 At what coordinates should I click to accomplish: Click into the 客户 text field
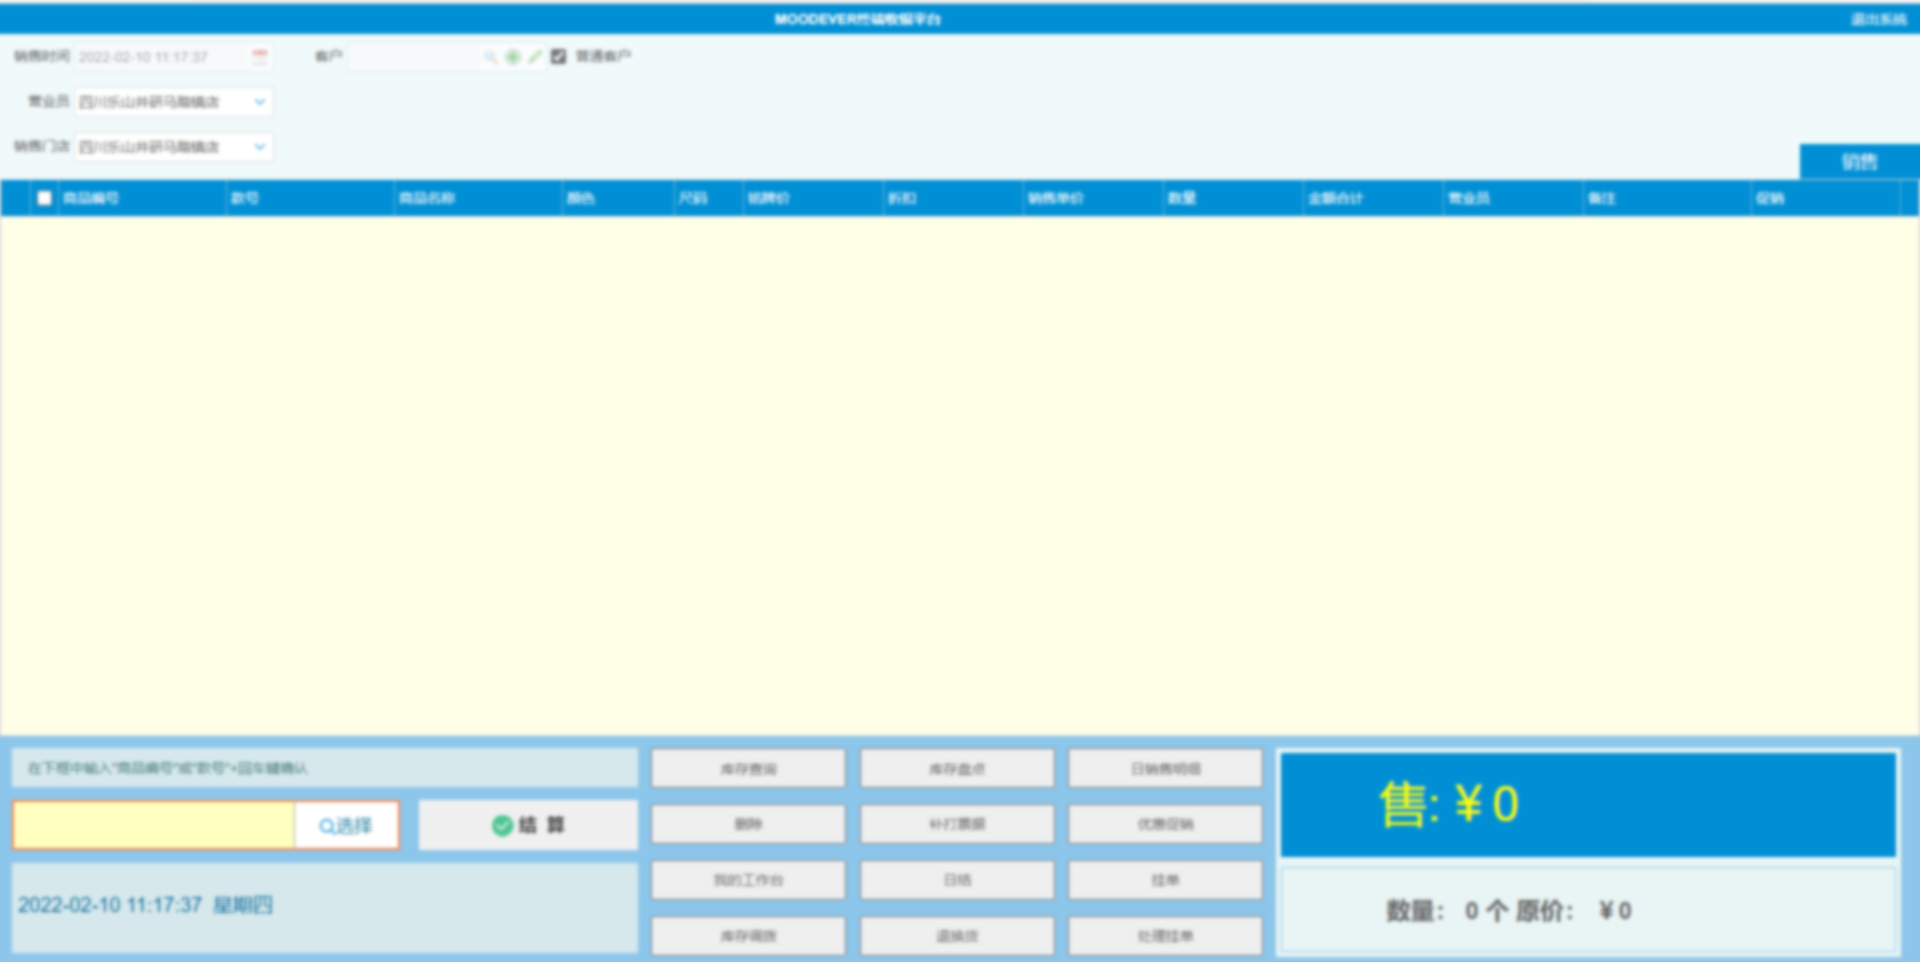click(415, 57)
